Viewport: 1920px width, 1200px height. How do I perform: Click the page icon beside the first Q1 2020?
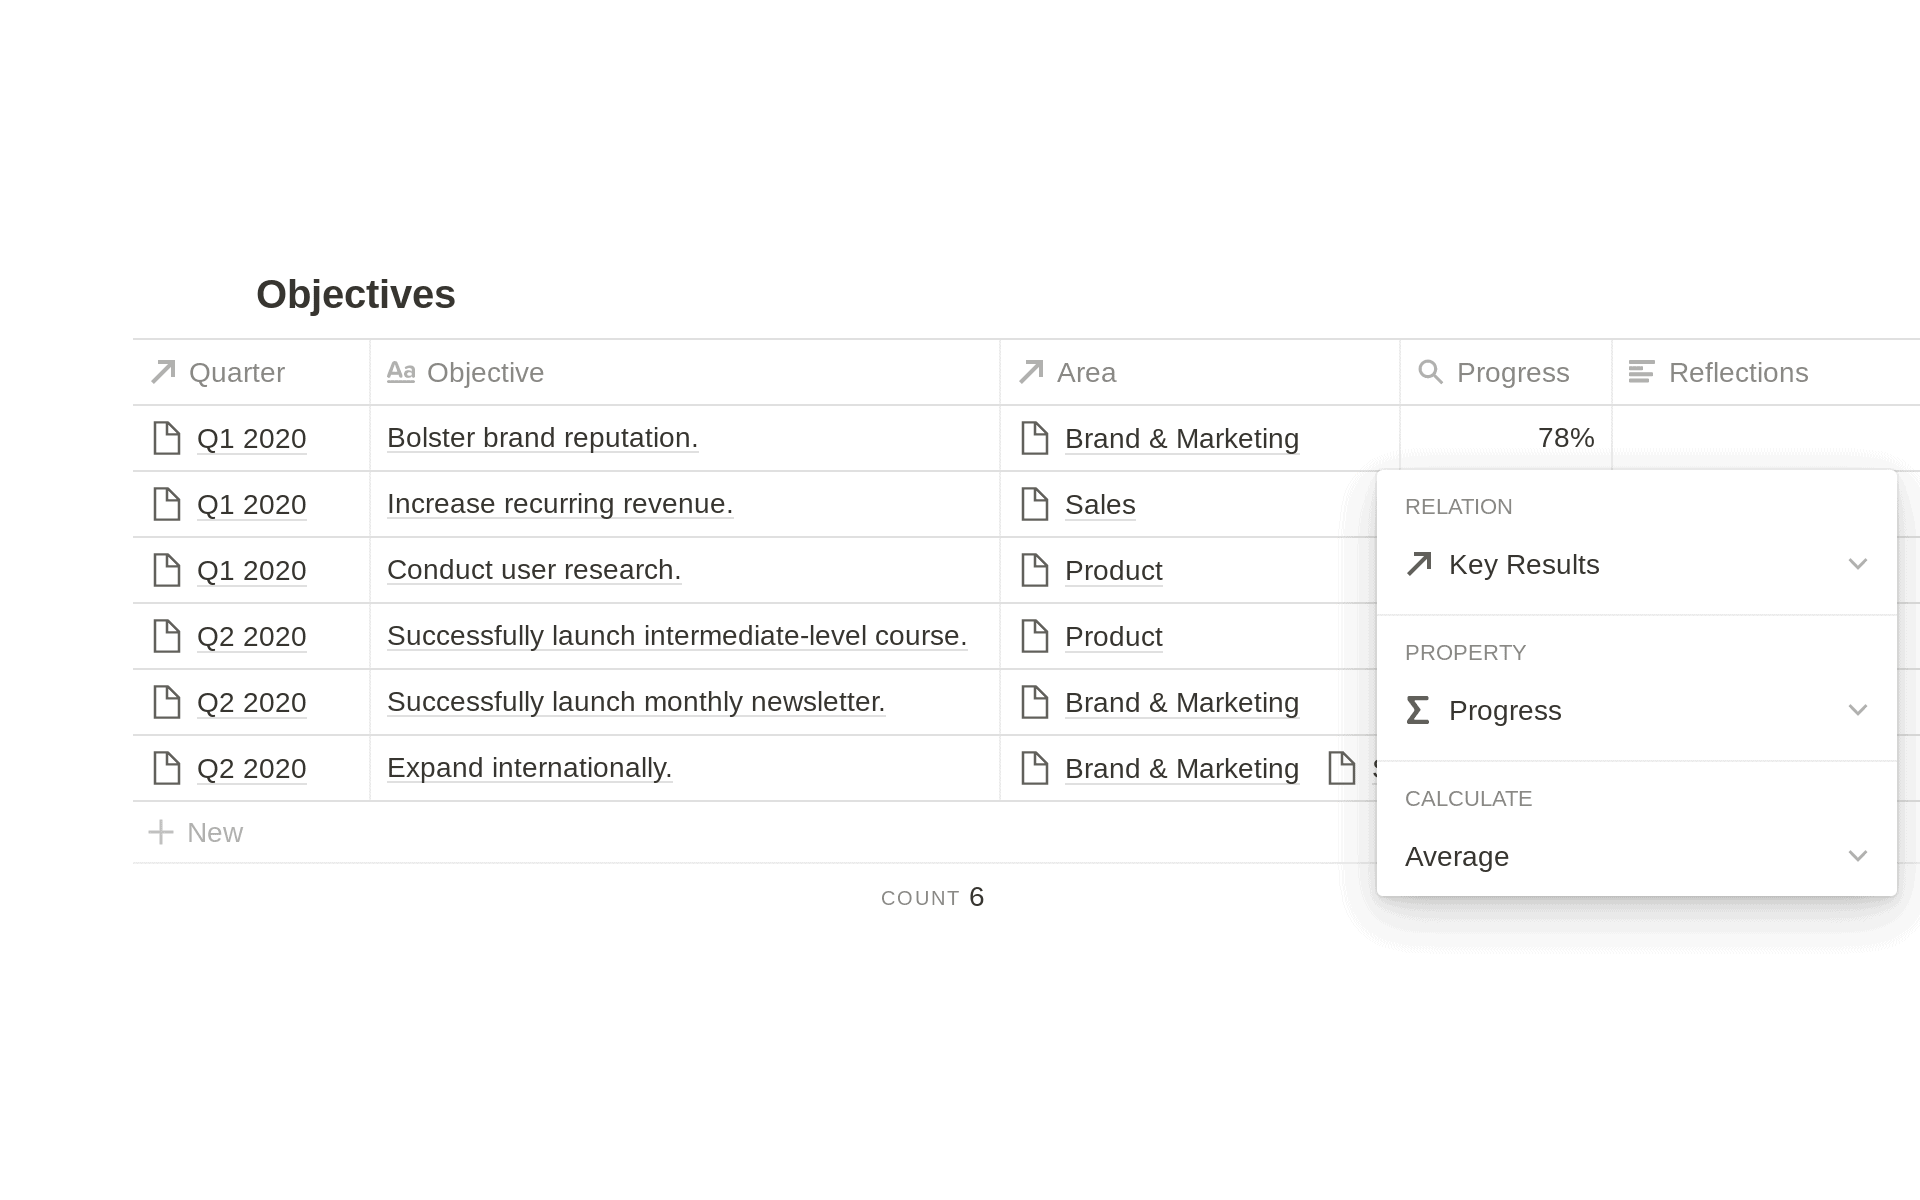(165, 438)
